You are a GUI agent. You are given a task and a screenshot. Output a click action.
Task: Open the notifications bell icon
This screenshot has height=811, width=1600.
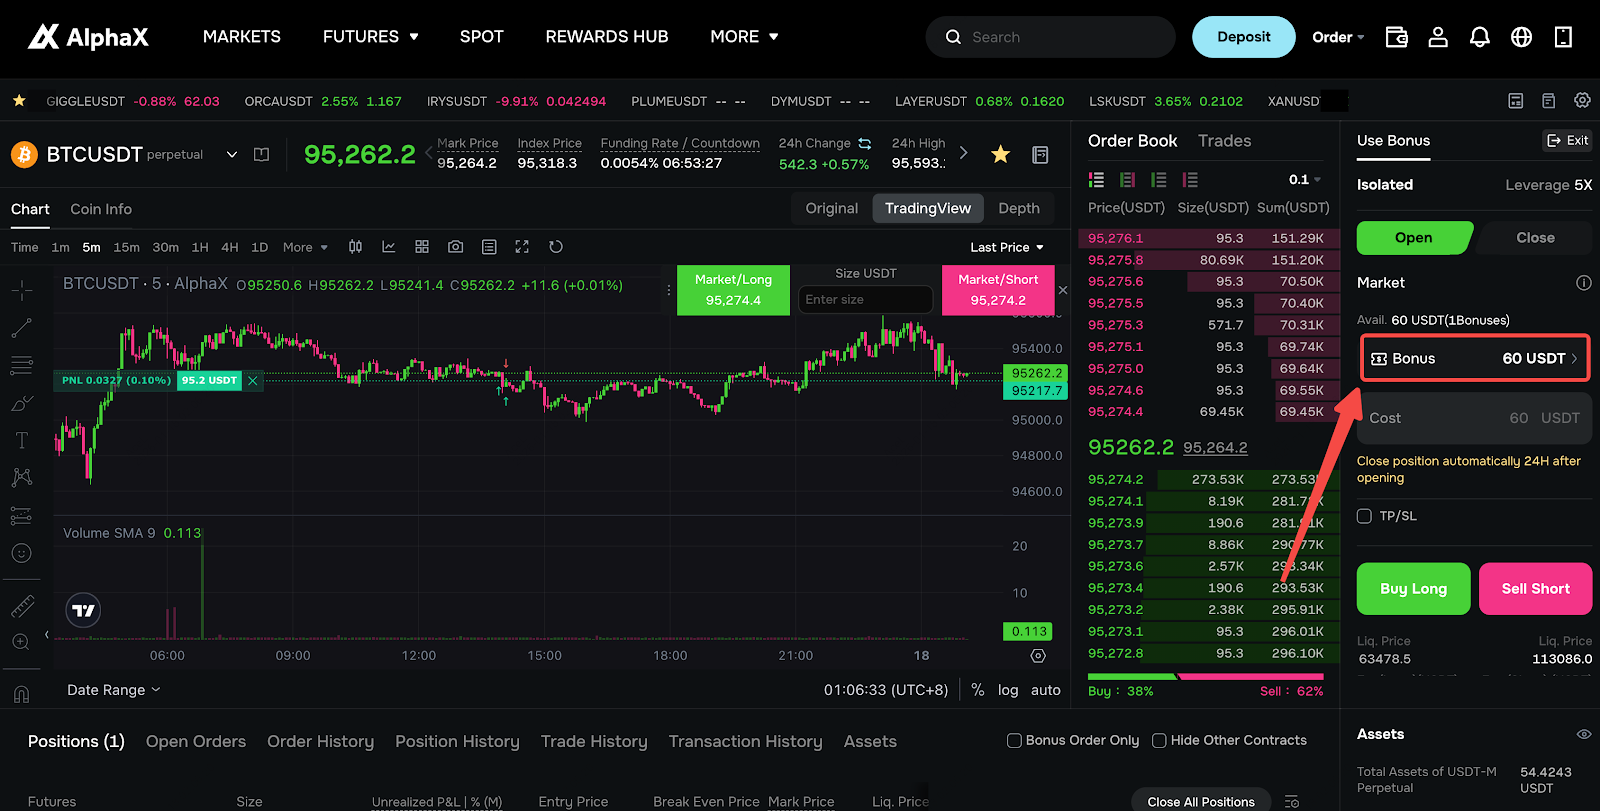1480,37
